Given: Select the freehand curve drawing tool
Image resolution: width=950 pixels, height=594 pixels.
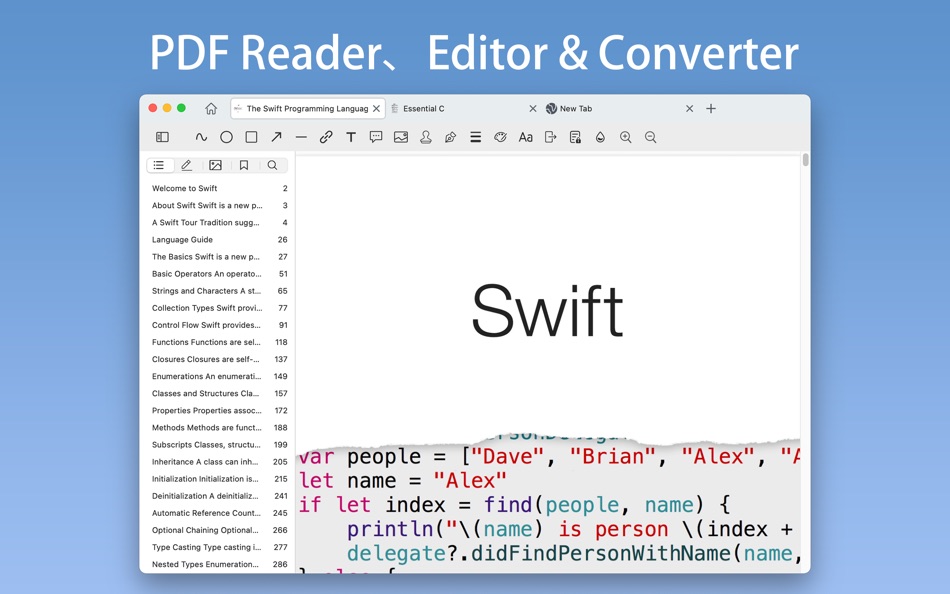Looking at the screenshot, I should pos(201,137).
